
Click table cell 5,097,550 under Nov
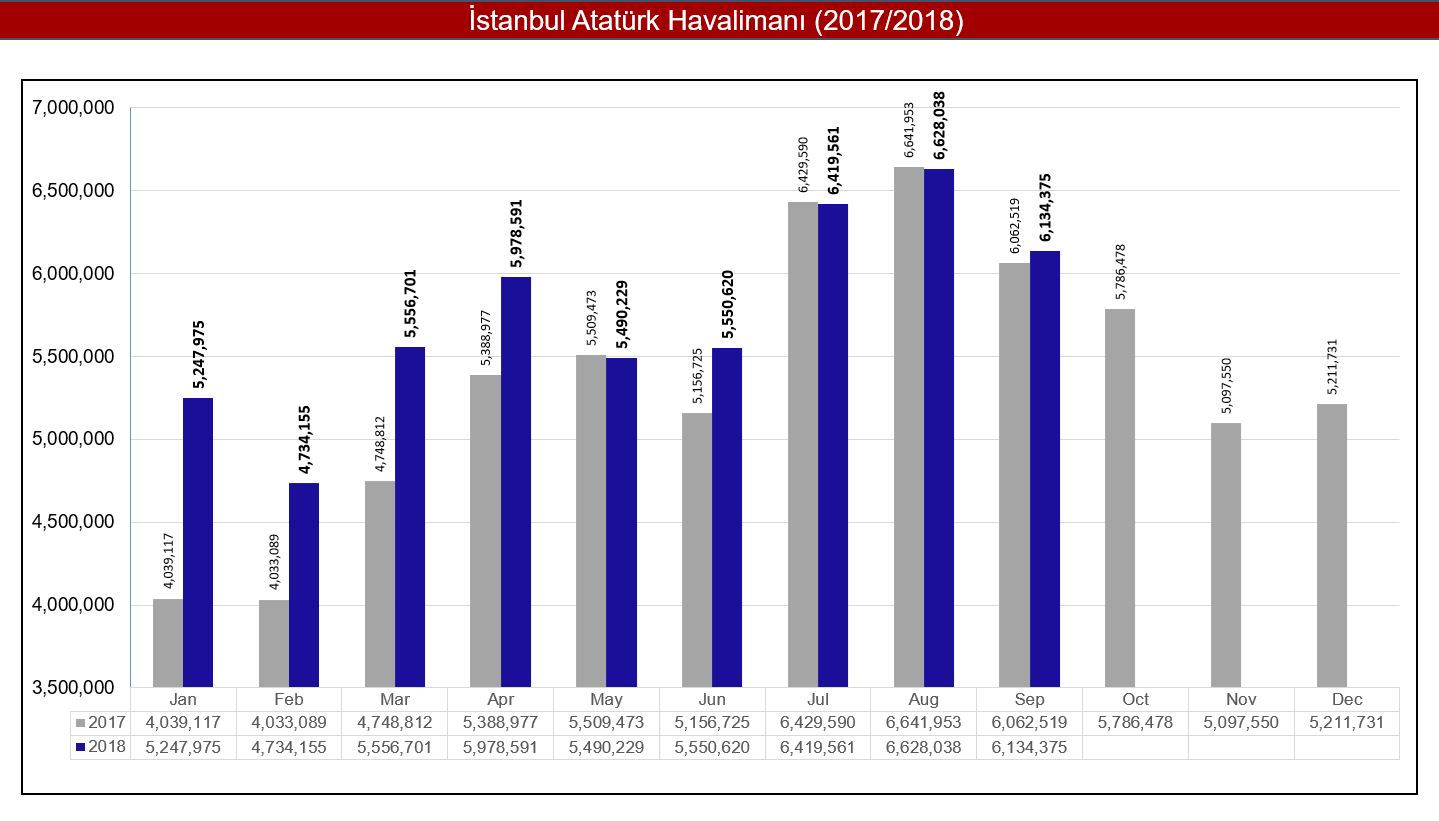pyautogui.click(x=1241, y=723)
